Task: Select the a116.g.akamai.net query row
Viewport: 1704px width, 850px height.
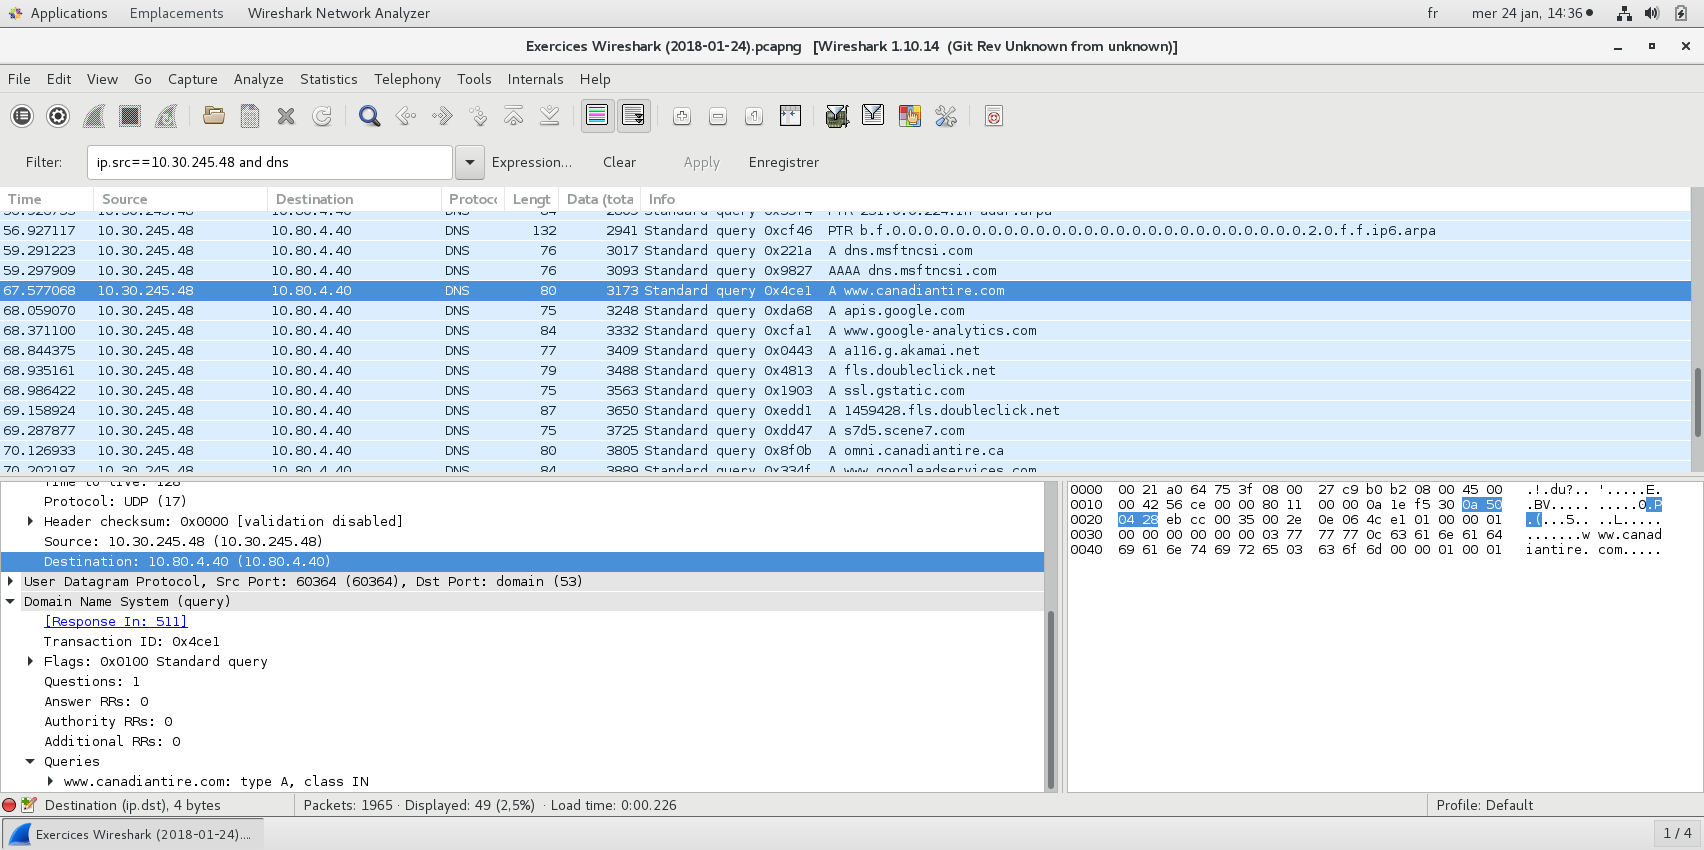Action: (845, 351)
